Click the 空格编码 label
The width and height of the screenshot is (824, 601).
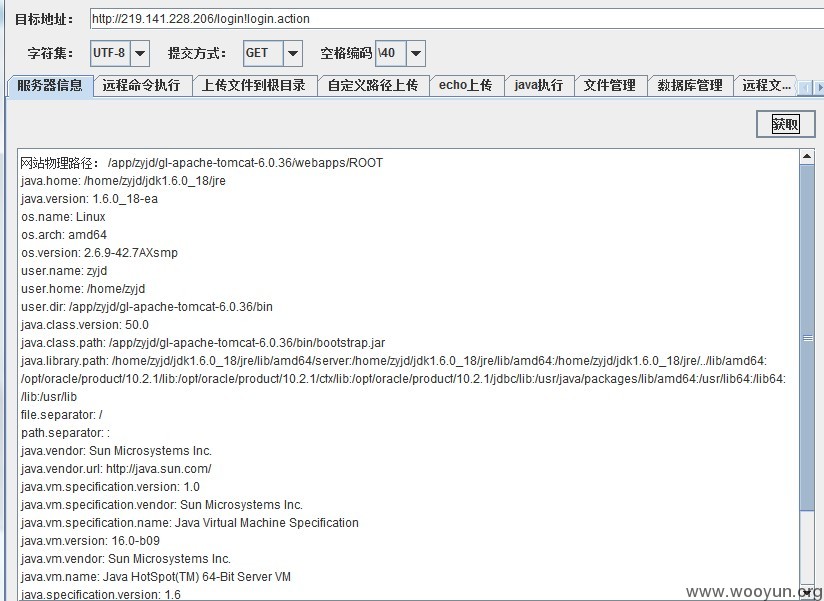click(346, 53)
